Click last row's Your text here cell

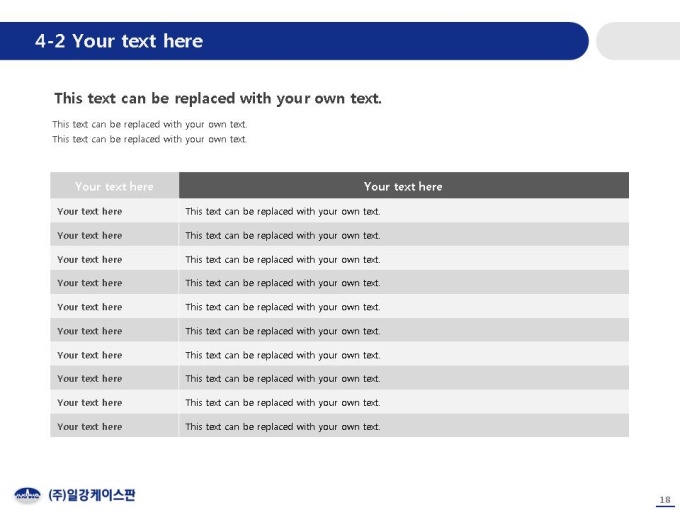click(114, 426)
